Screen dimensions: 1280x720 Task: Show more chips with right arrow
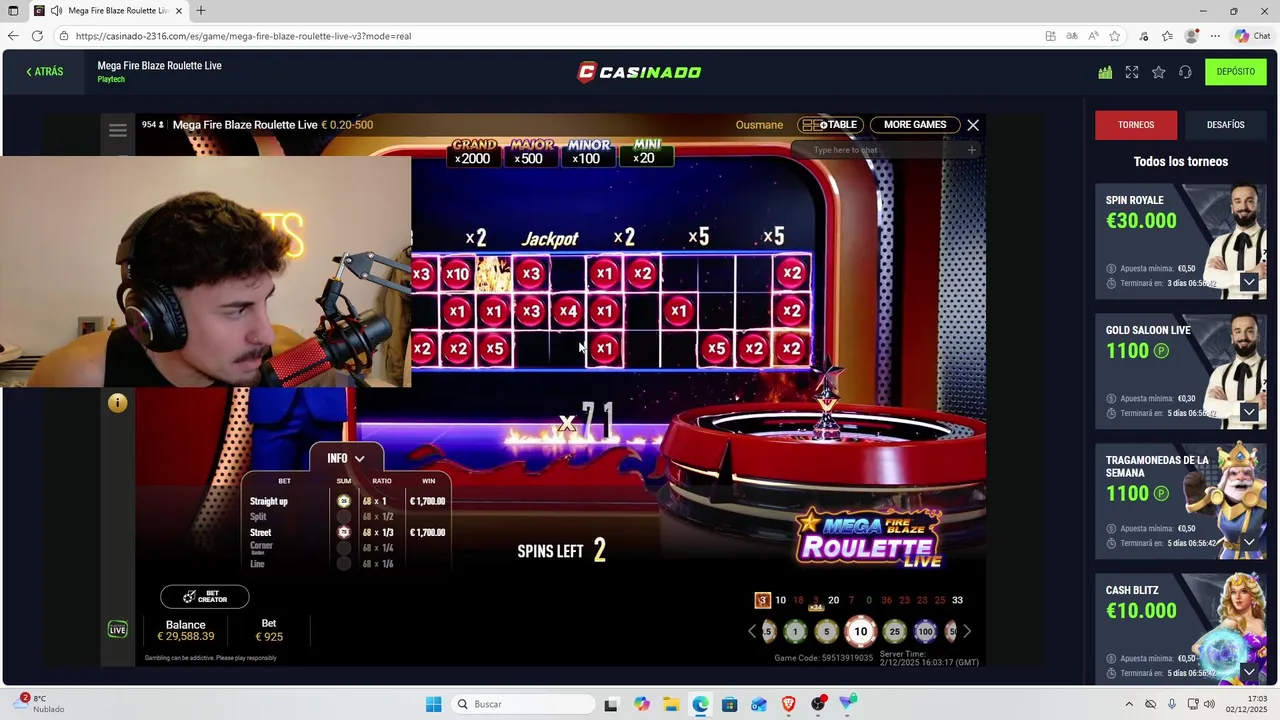967,631
